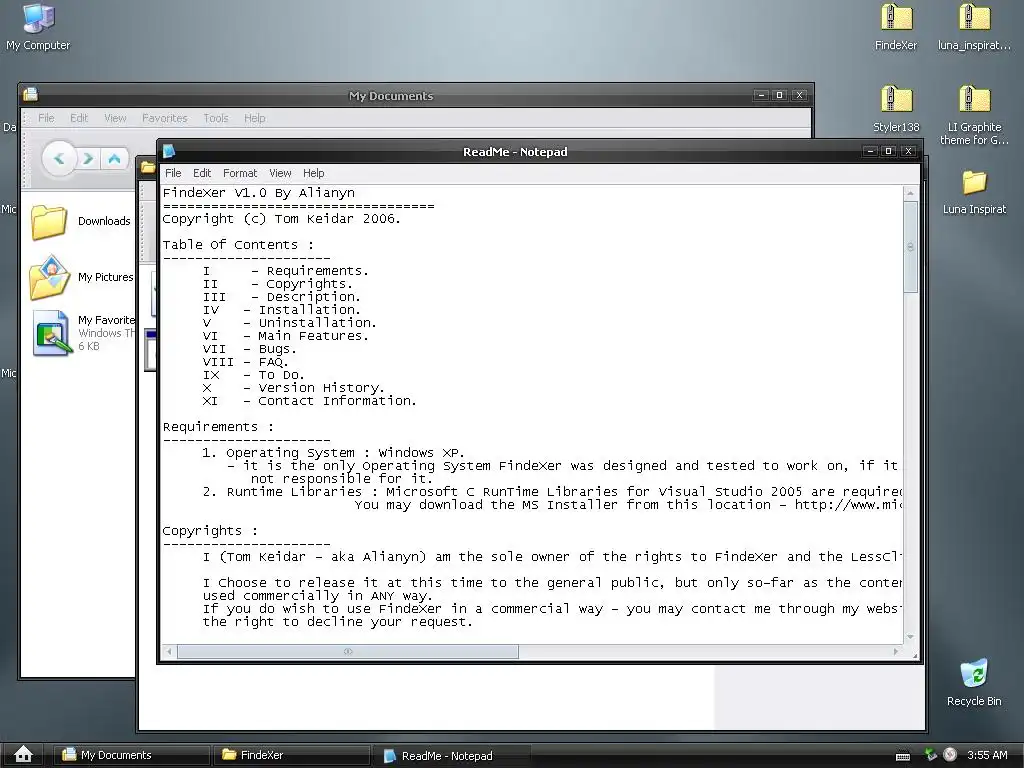
Task: Click 'X - Version History.' contents entry
Action: [293, 388]
